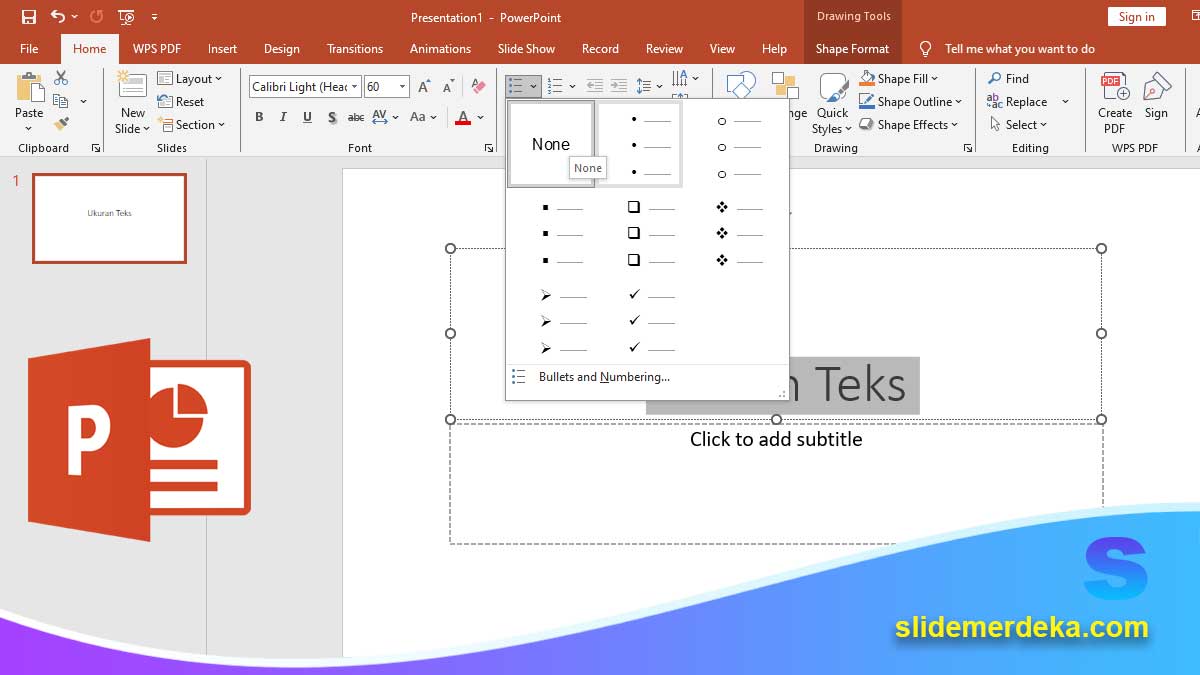Toggle Underline formatting

[x=307, y=117]
